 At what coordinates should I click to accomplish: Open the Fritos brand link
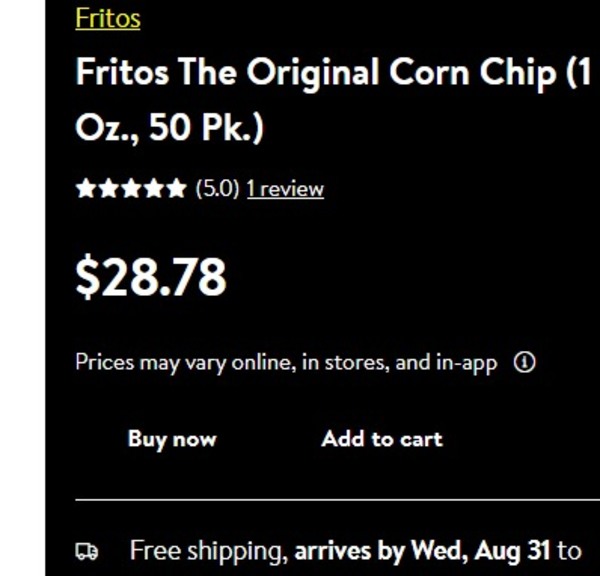tap(108, 18)
